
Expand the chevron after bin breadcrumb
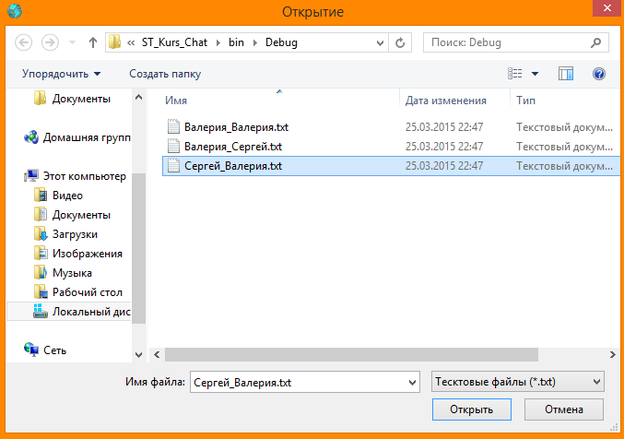click(x=255, y=43)
